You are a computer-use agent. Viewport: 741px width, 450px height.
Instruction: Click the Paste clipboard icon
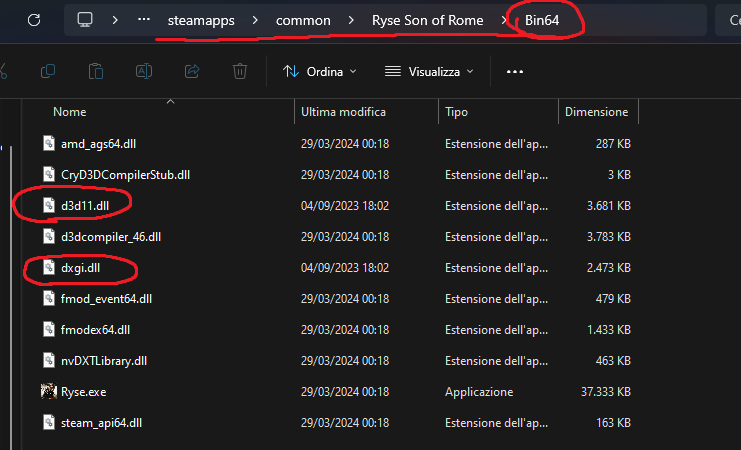(x=96, y=71)
